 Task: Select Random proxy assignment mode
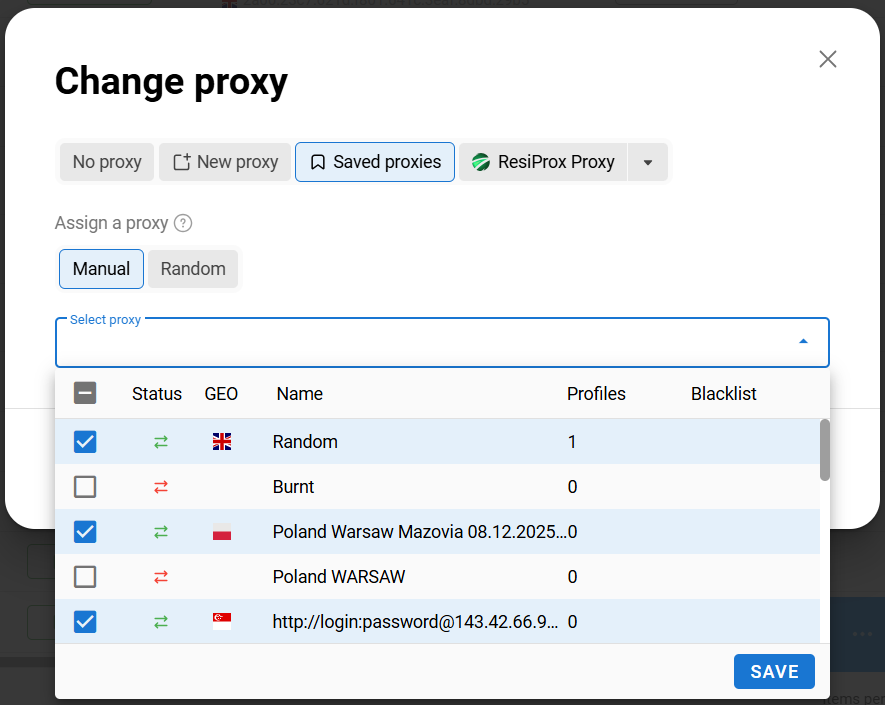(193, 269)
